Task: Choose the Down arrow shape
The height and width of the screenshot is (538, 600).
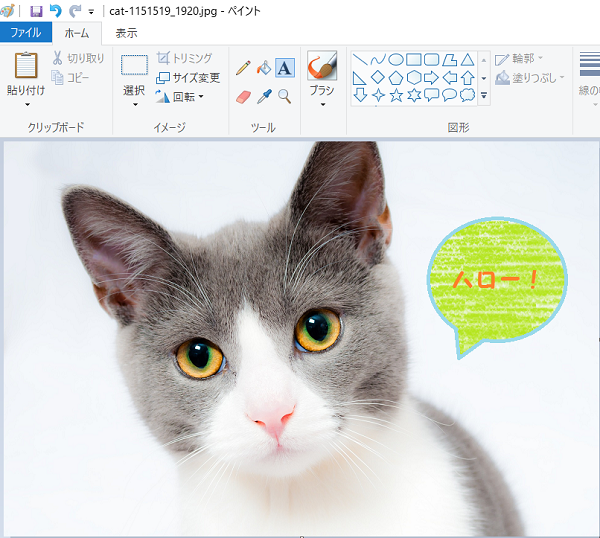Action: pos(360,95)
